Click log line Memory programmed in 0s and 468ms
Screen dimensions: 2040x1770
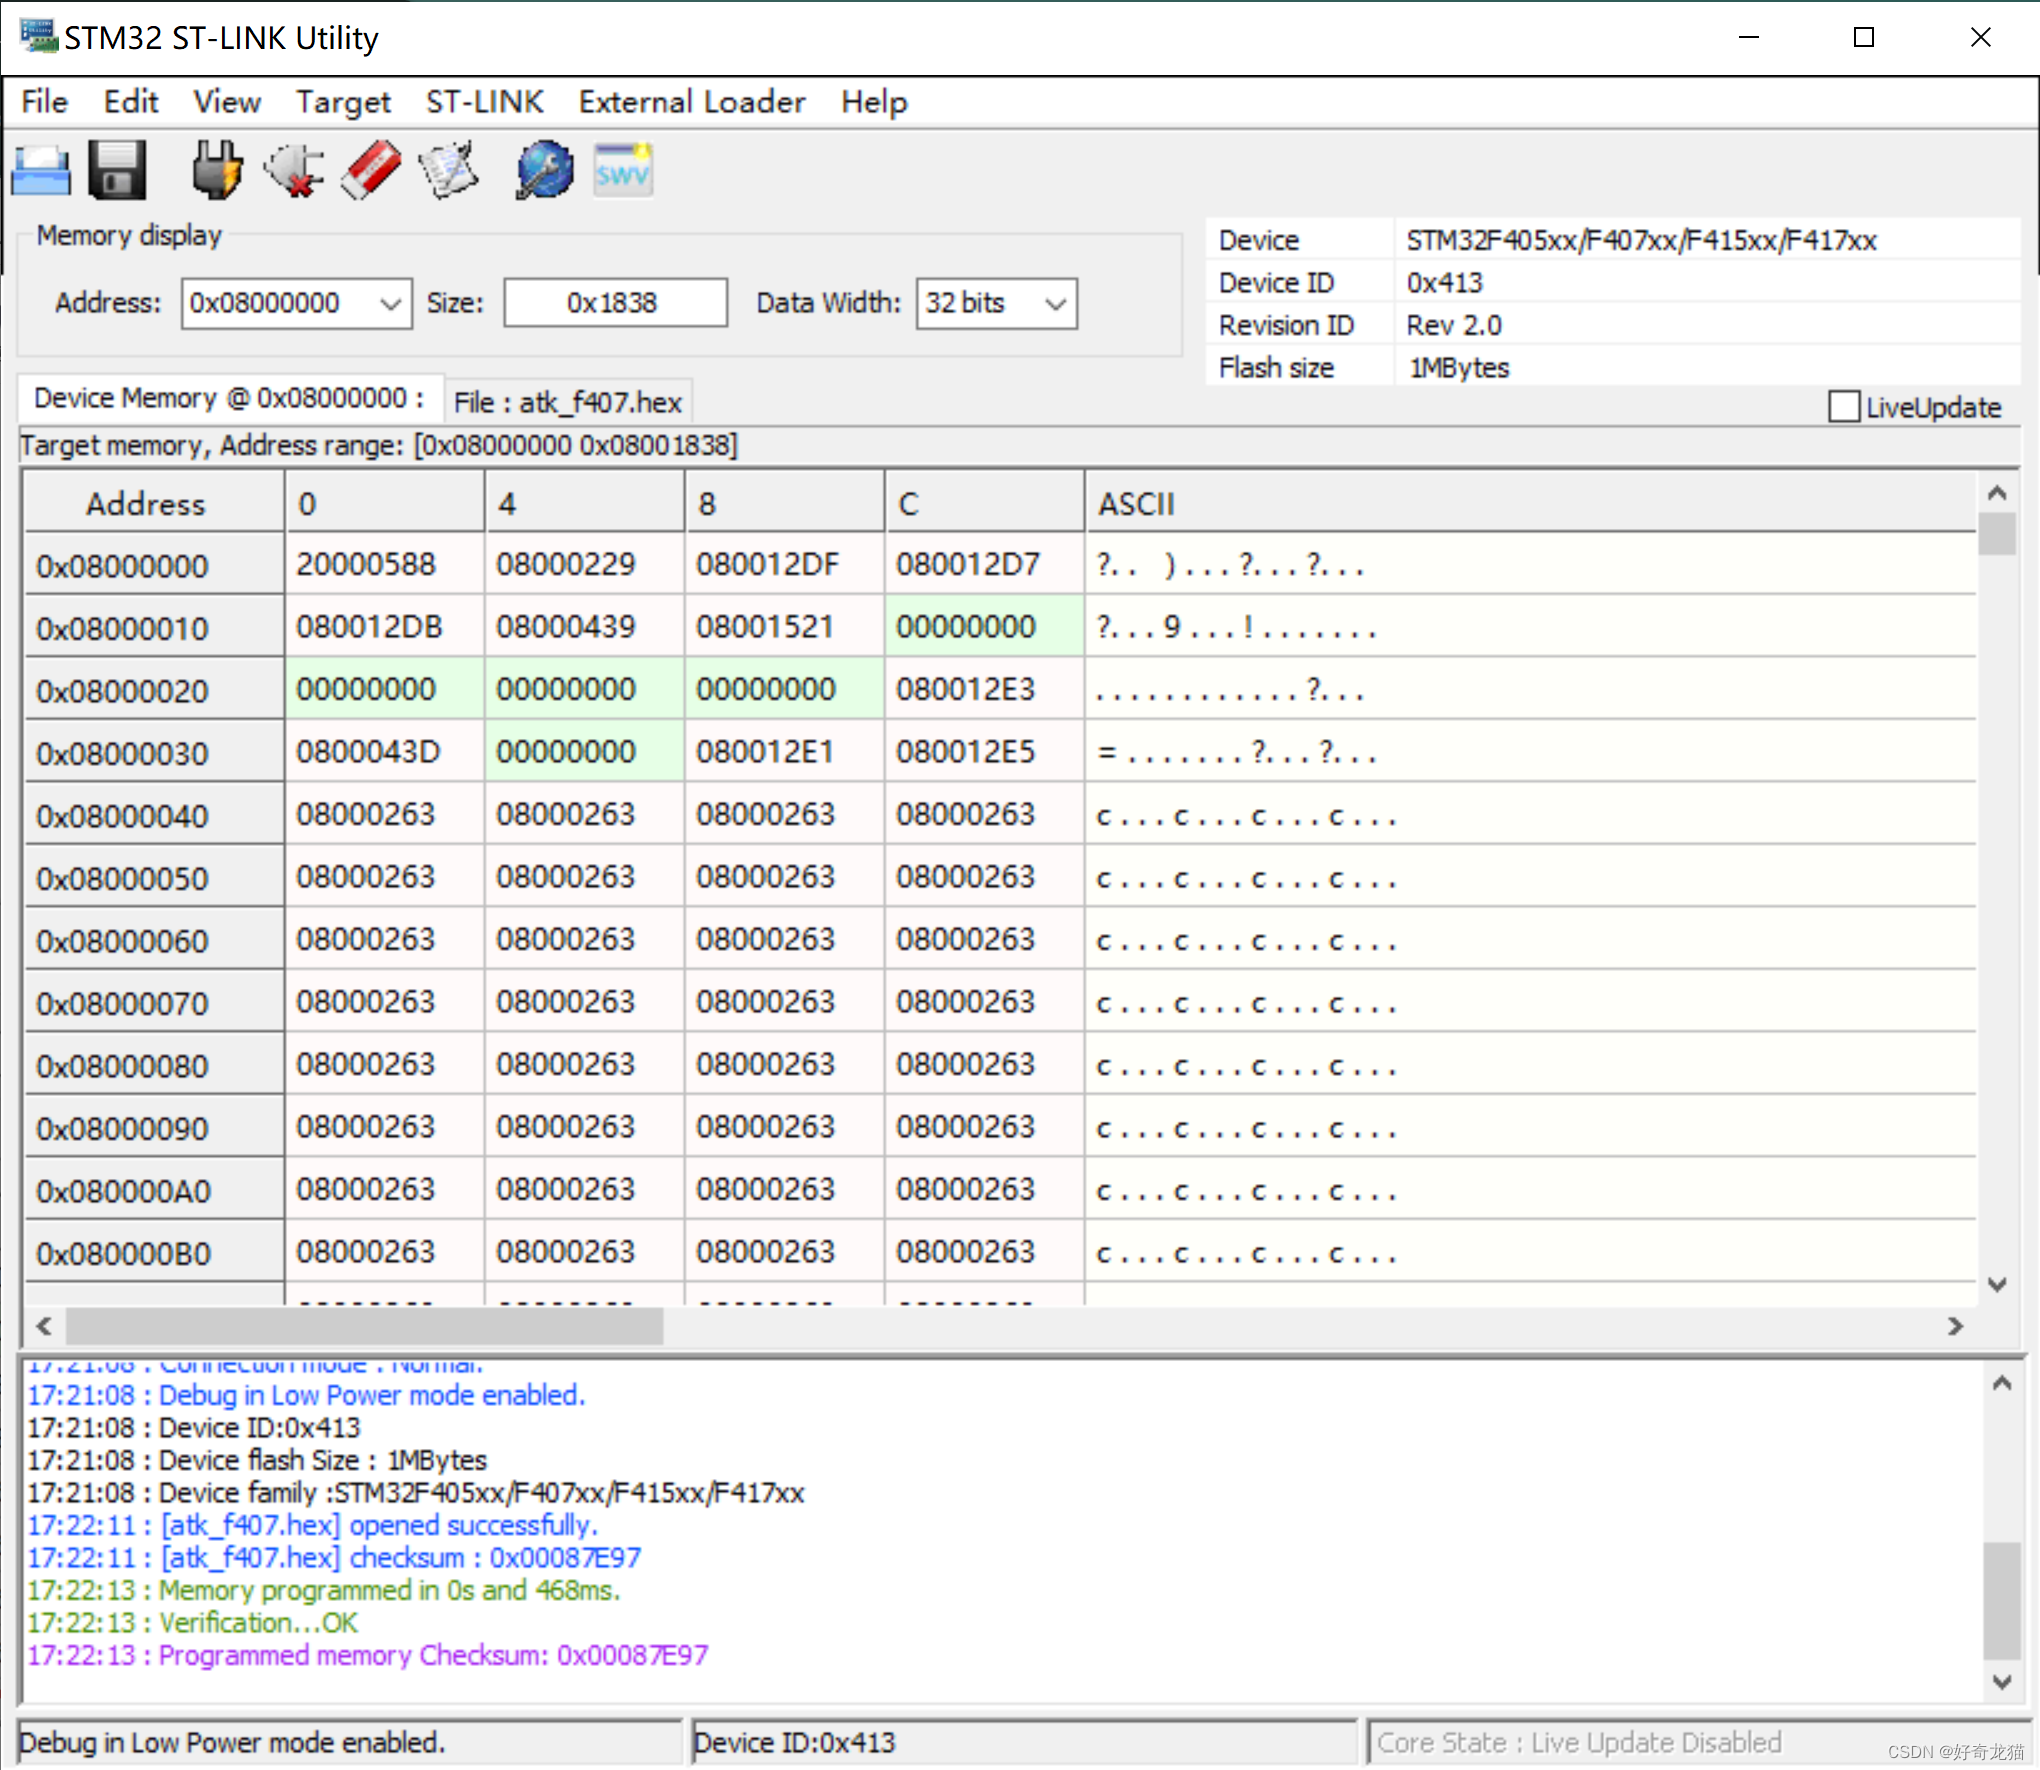pos(324,1590)
